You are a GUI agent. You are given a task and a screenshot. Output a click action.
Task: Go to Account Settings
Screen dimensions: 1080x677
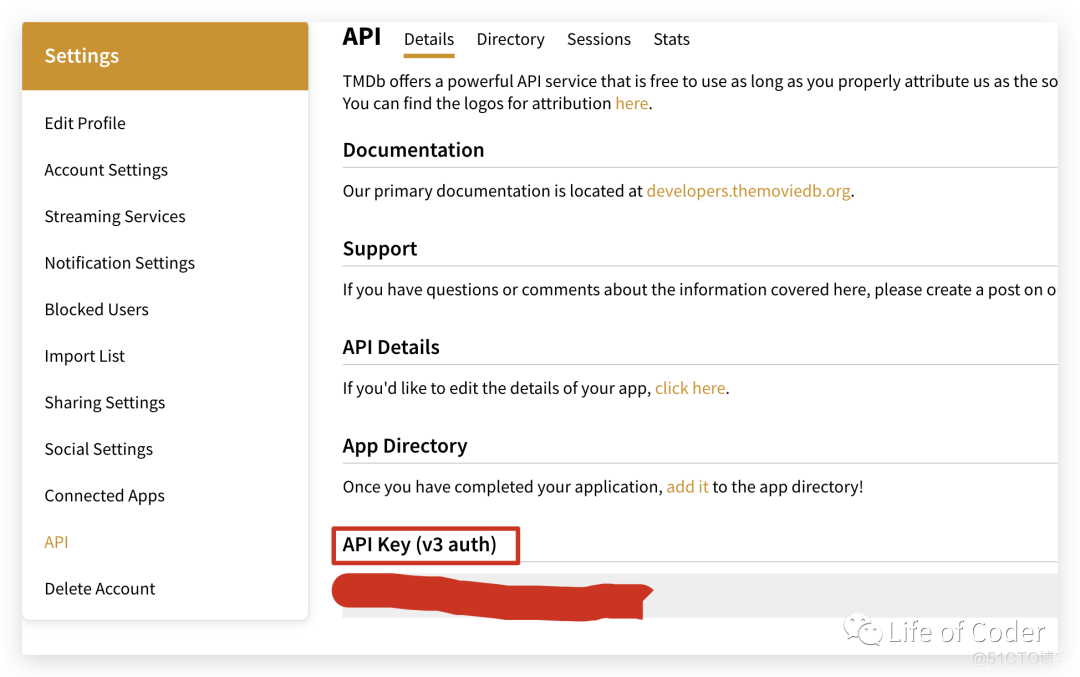pos(106,170)
